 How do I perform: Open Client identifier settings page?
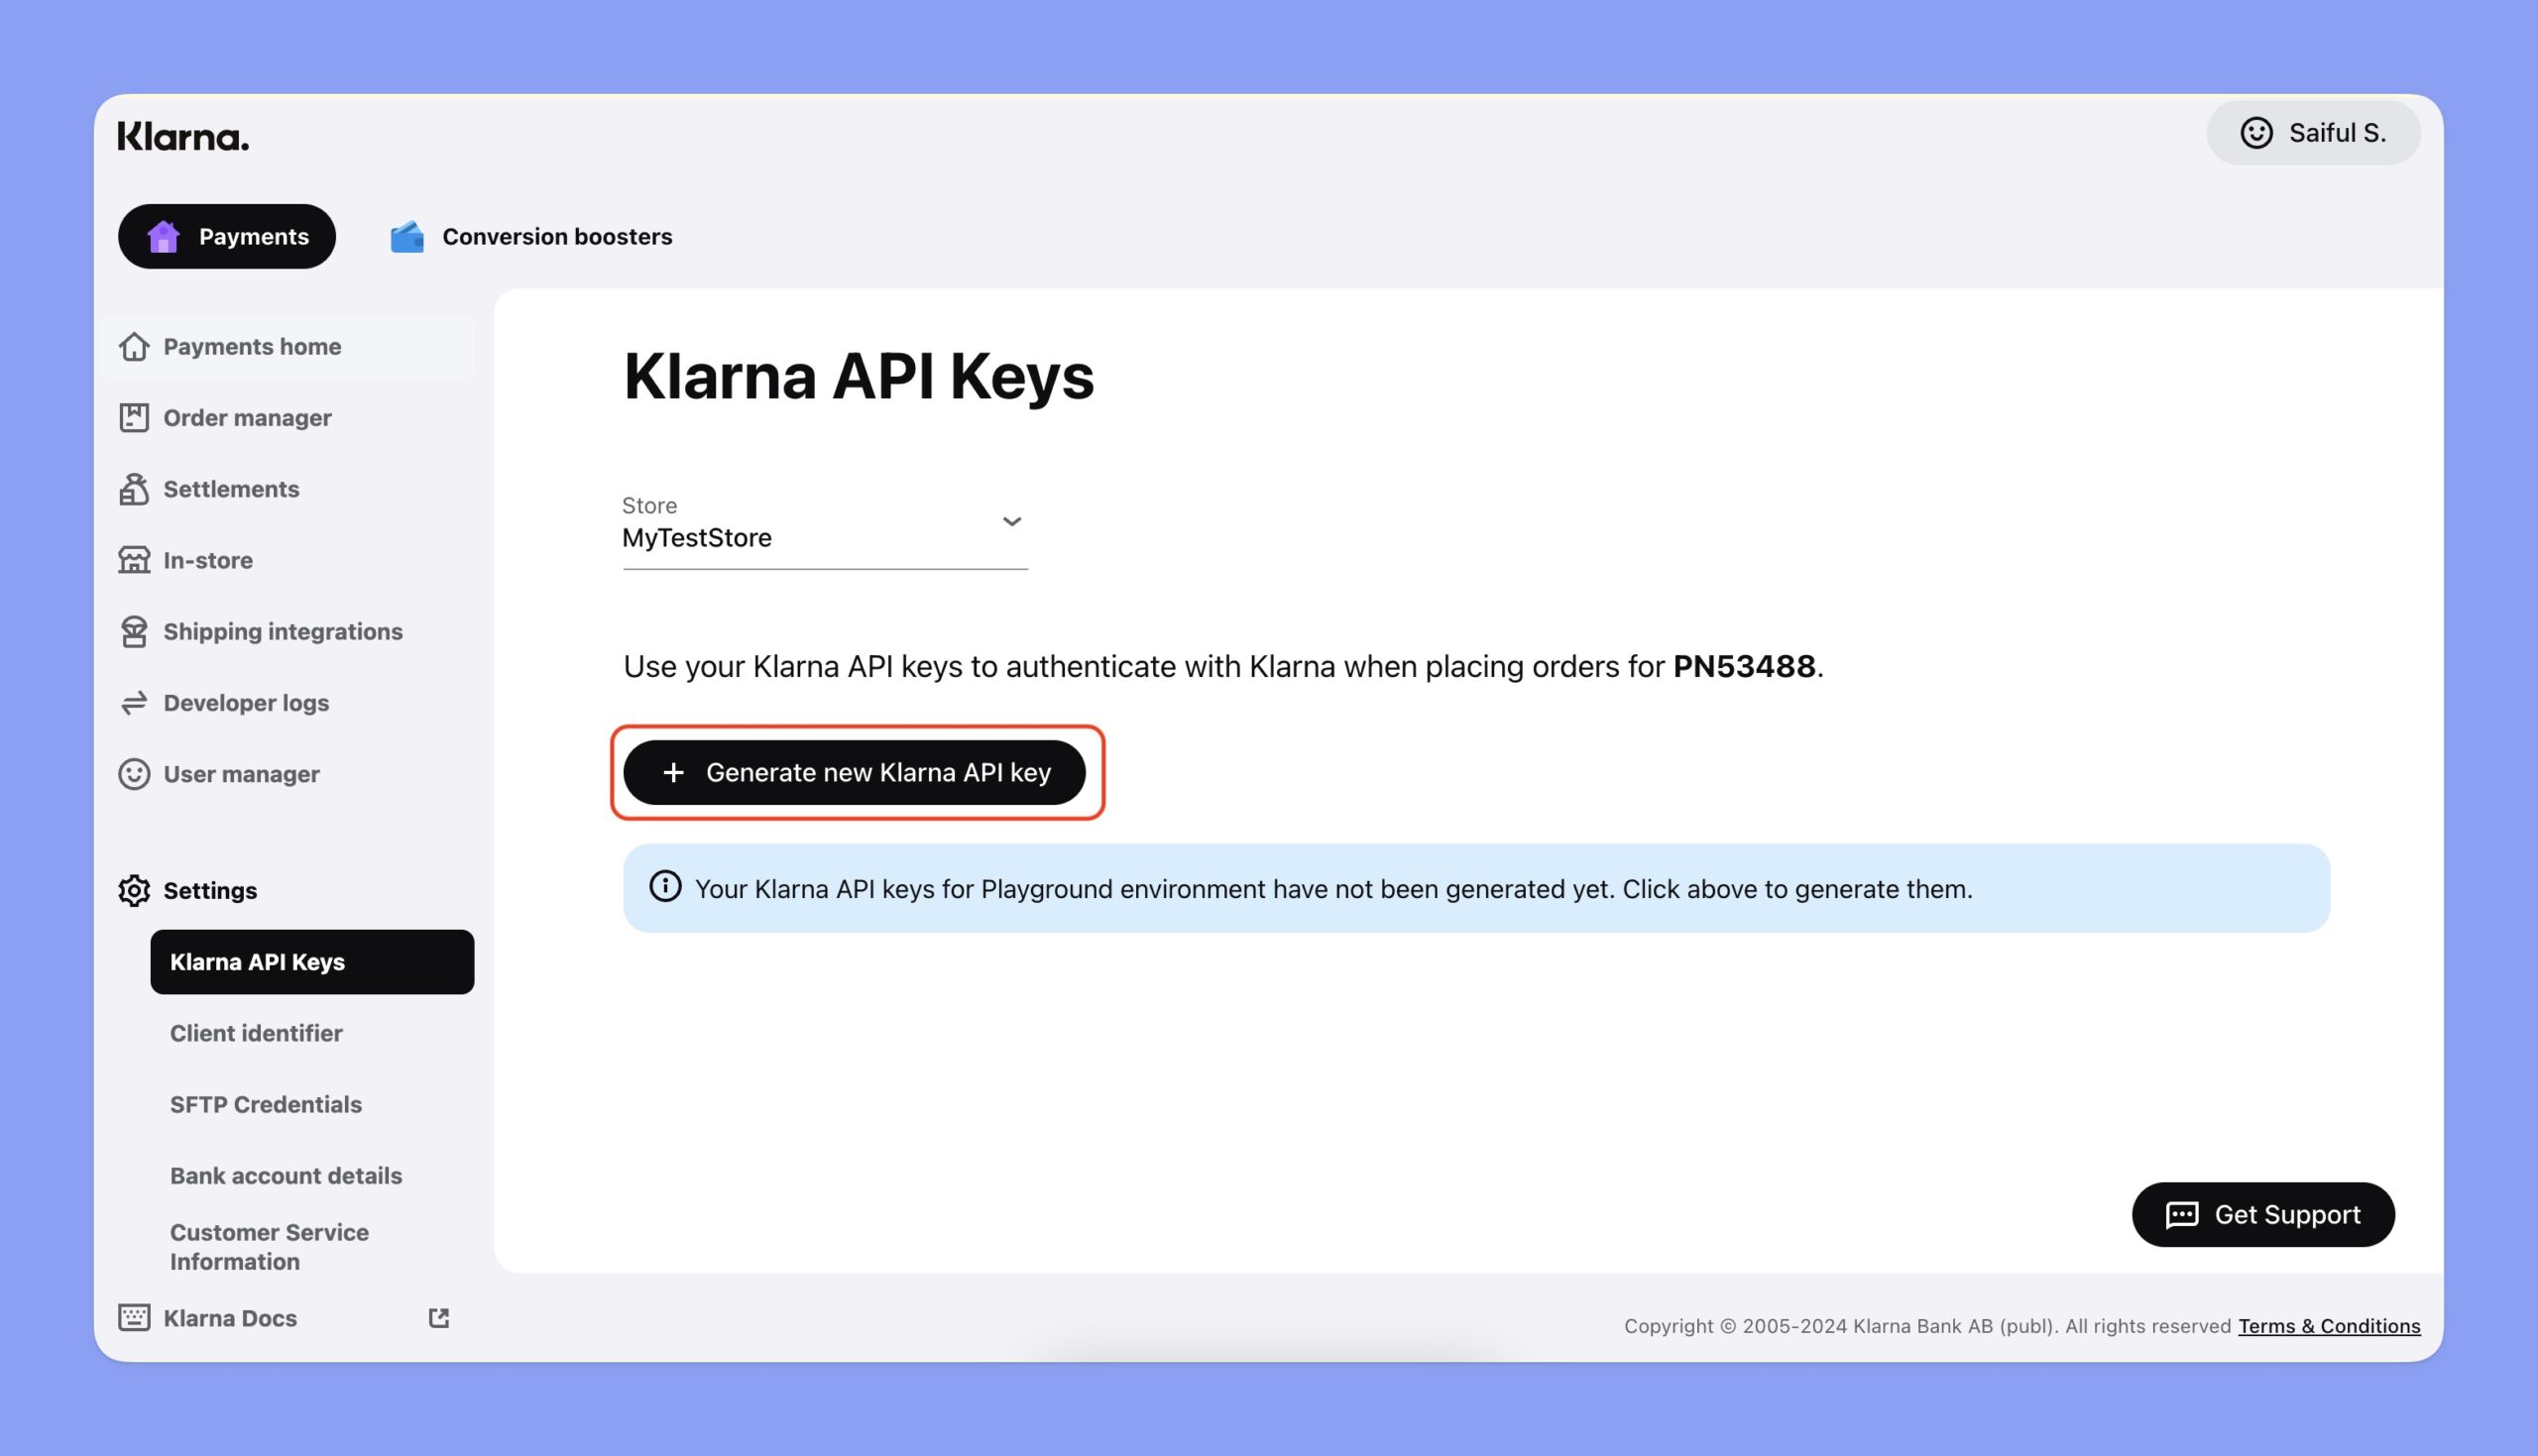pos(256,1032)
